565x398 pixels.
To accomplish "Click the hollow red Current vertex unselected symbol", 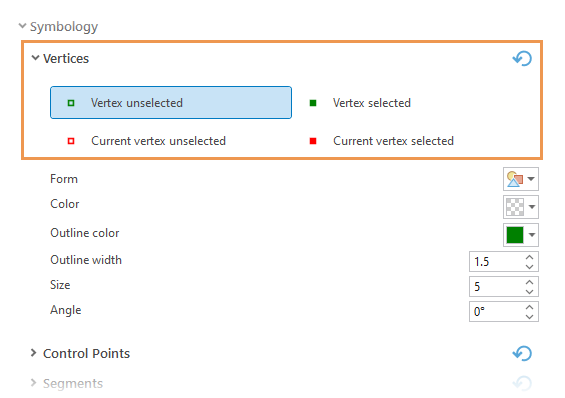I will click(71, 141).
